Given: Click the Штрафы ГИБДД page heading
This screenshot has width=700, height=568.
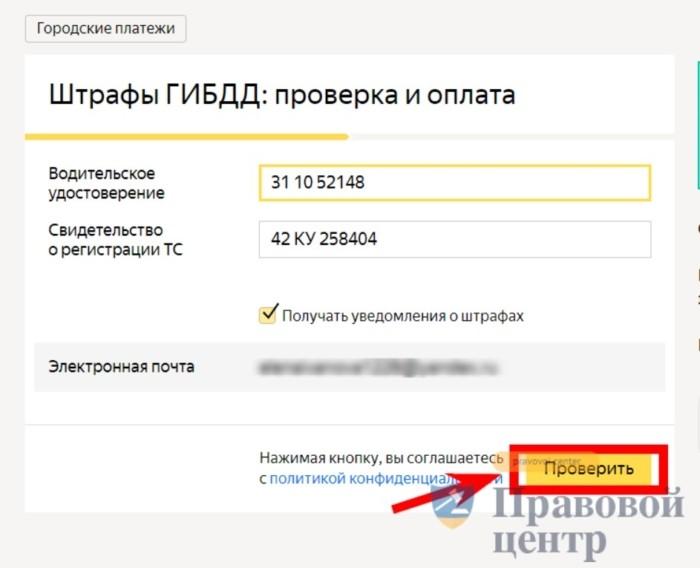Looking at the screenshot, I should (282, 95).
